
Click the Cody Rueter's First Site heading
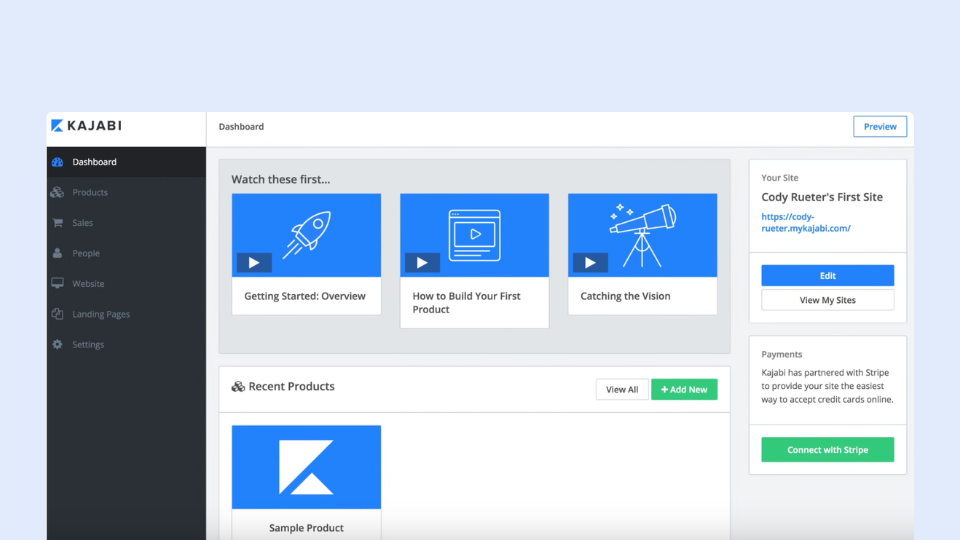tap(822, 197)
